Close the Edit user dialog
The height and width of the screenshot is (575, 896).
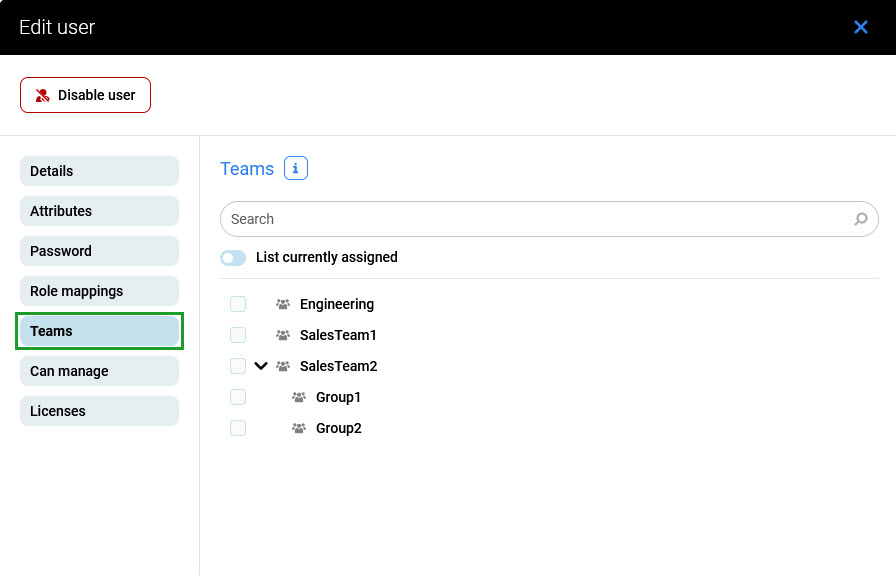coord(860,27)
